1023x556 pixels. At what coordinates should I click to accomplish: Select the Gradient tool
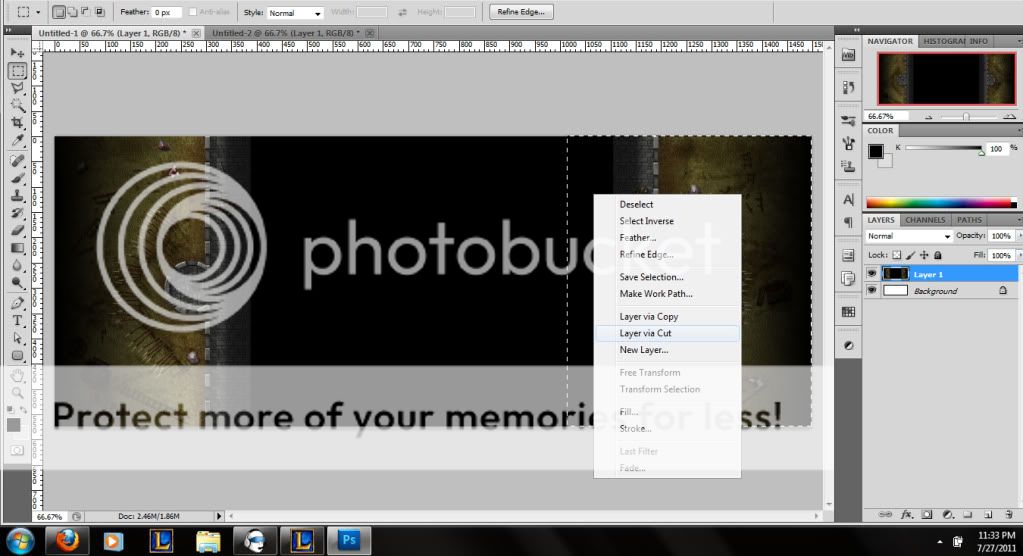(x=17, y=248)
